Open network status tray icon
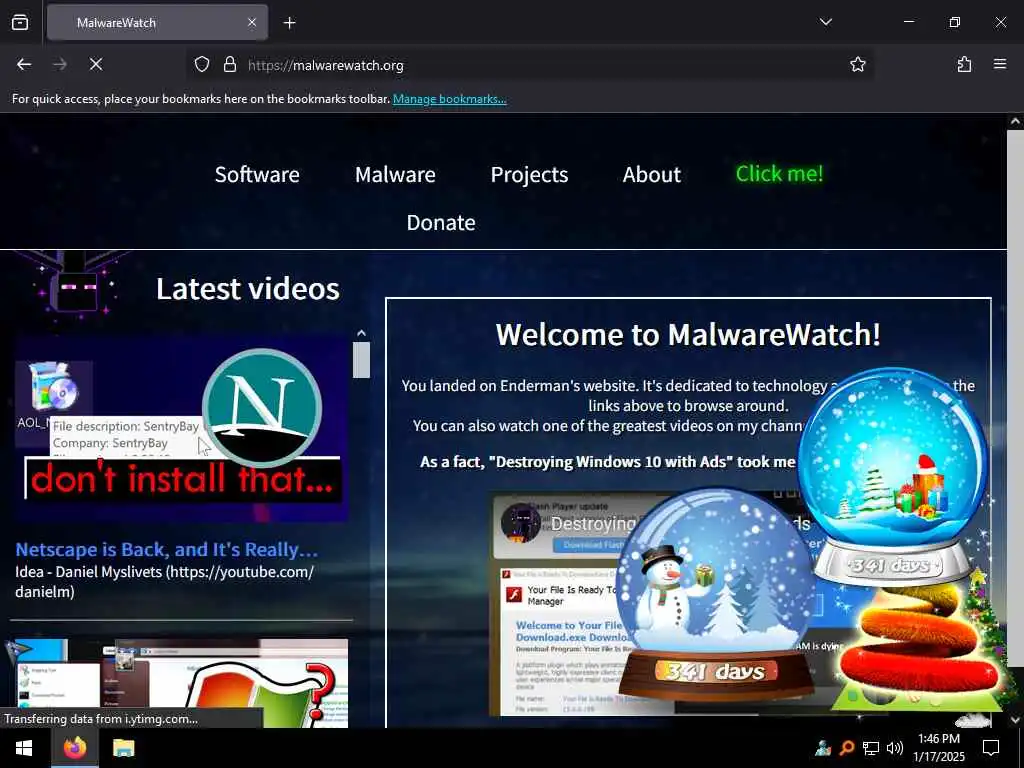This screenshot has height=768, width=1024. click(871, 748)
